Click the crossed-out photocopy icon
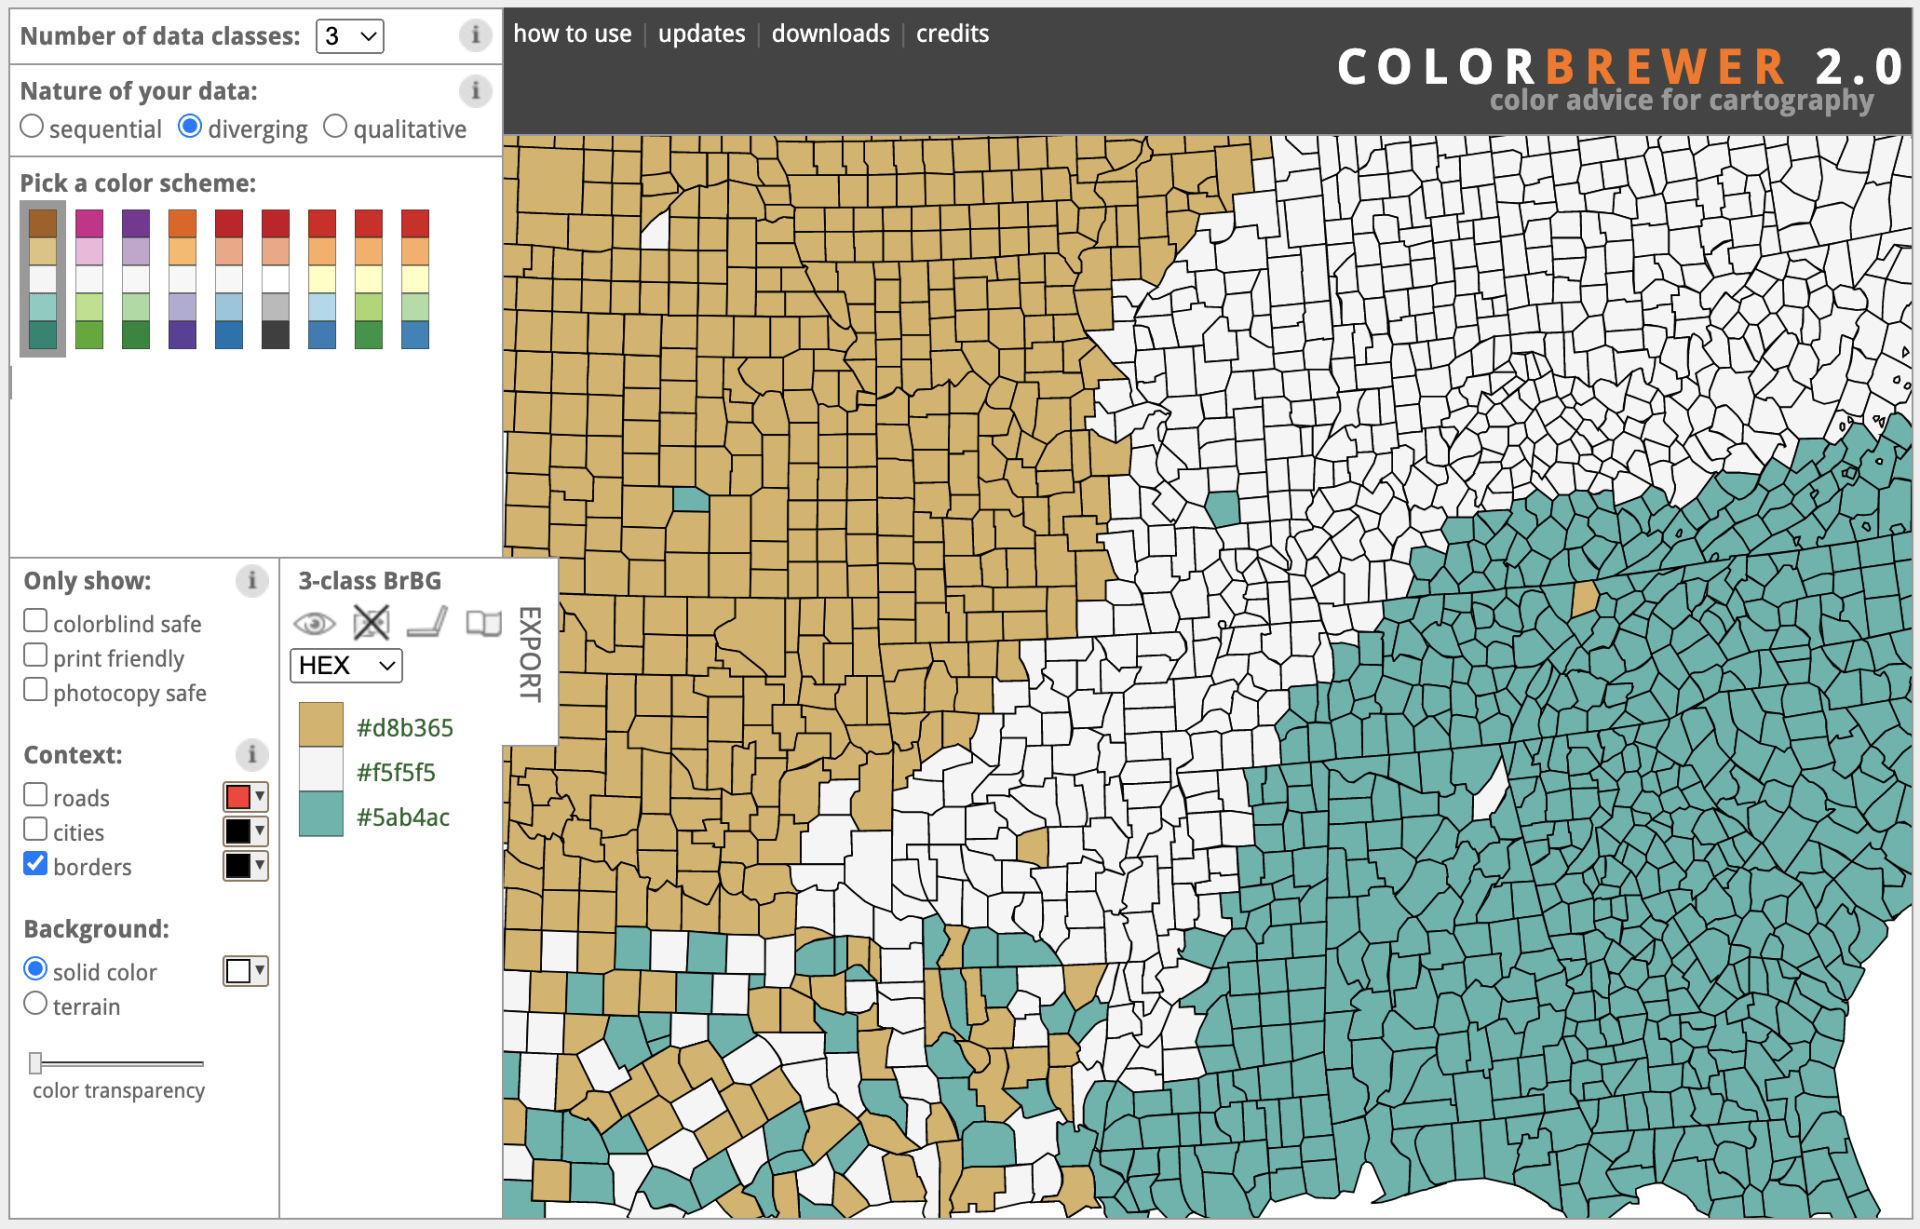 point(371,622)
